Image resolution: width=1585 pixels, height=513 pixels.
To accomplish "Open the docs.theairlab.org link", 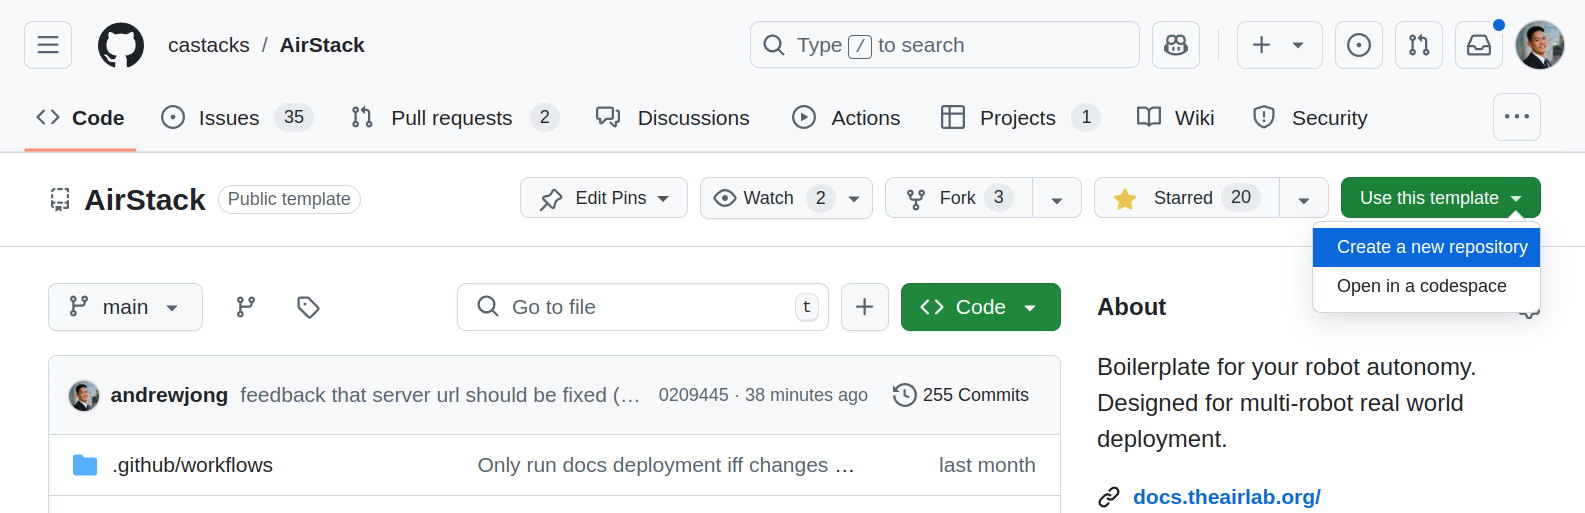I will (x=1226, y=497).
